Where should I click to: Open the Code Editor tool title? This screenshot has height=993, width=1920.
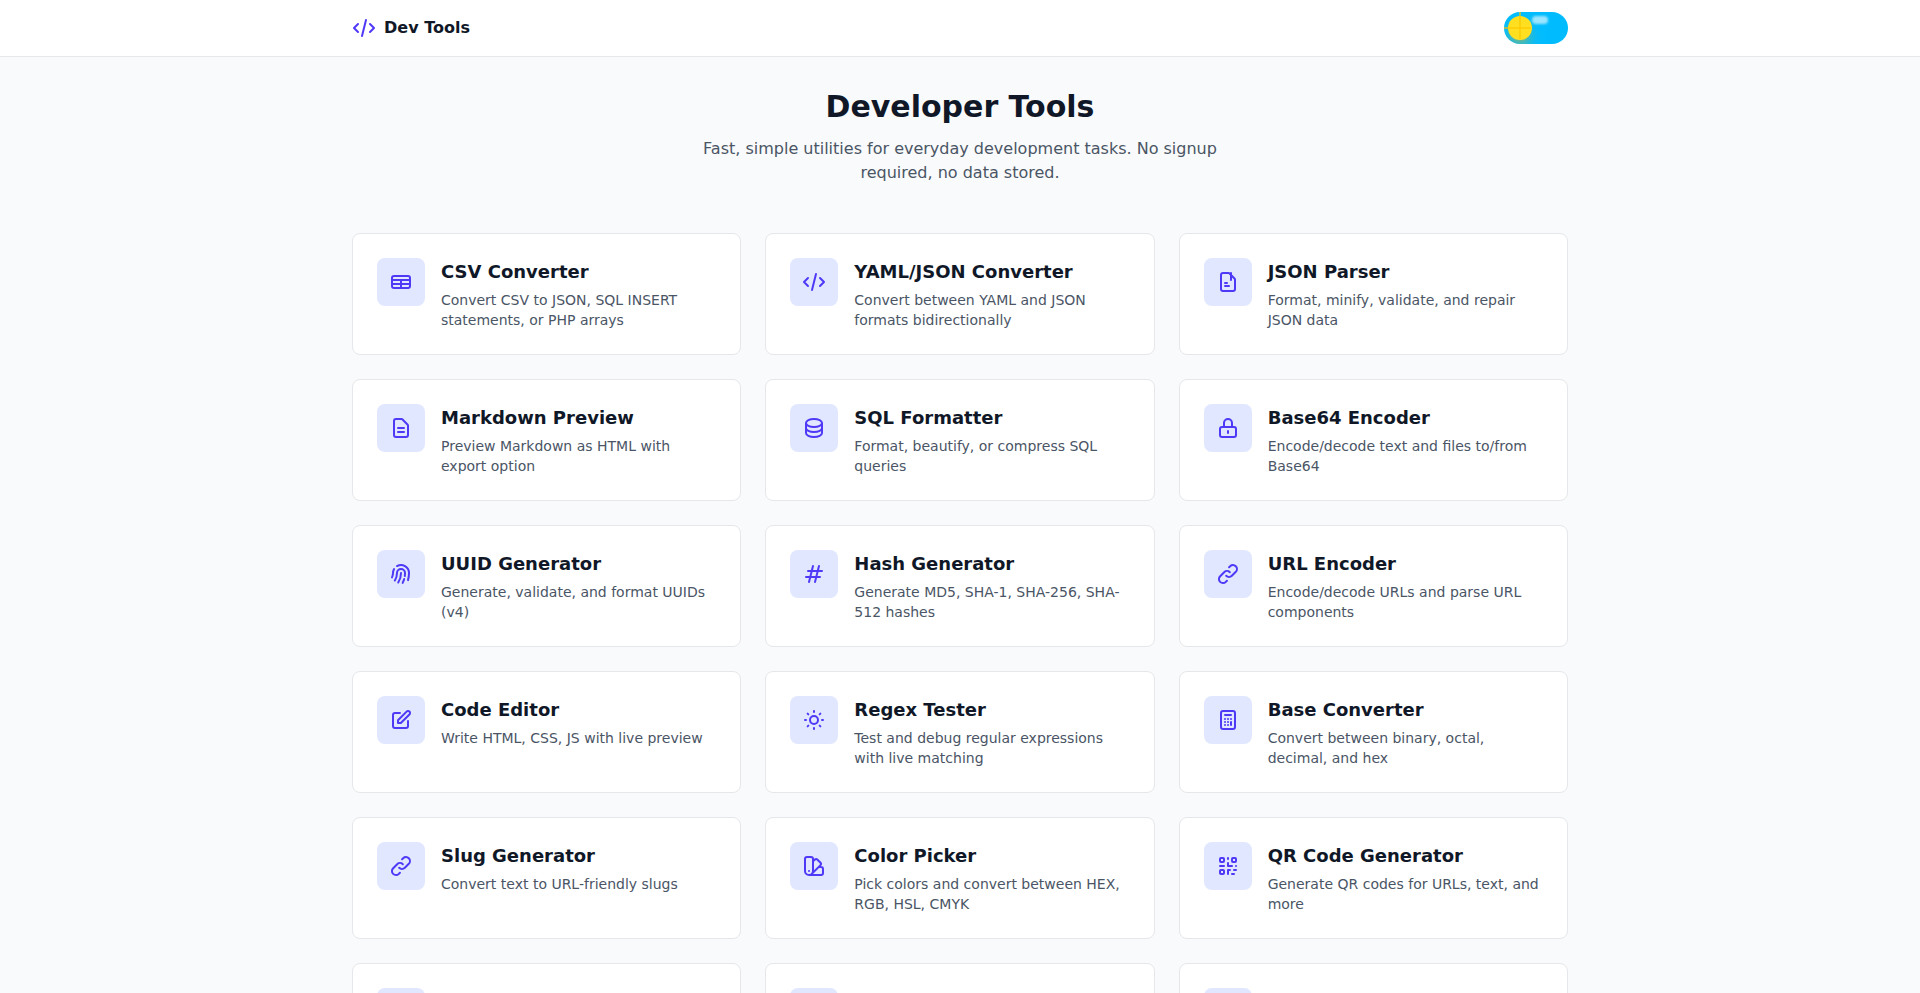pos(500,710)
